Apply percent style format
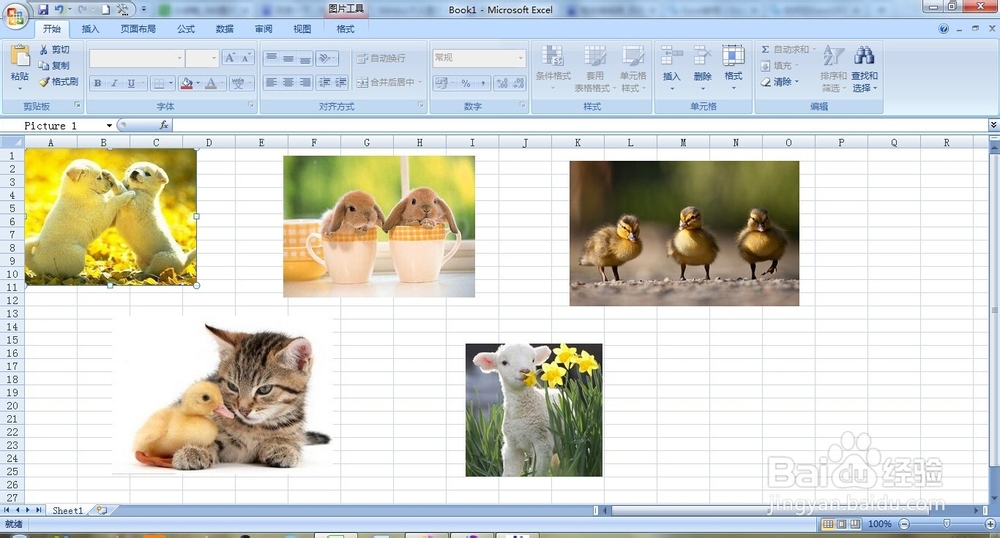 466,83
